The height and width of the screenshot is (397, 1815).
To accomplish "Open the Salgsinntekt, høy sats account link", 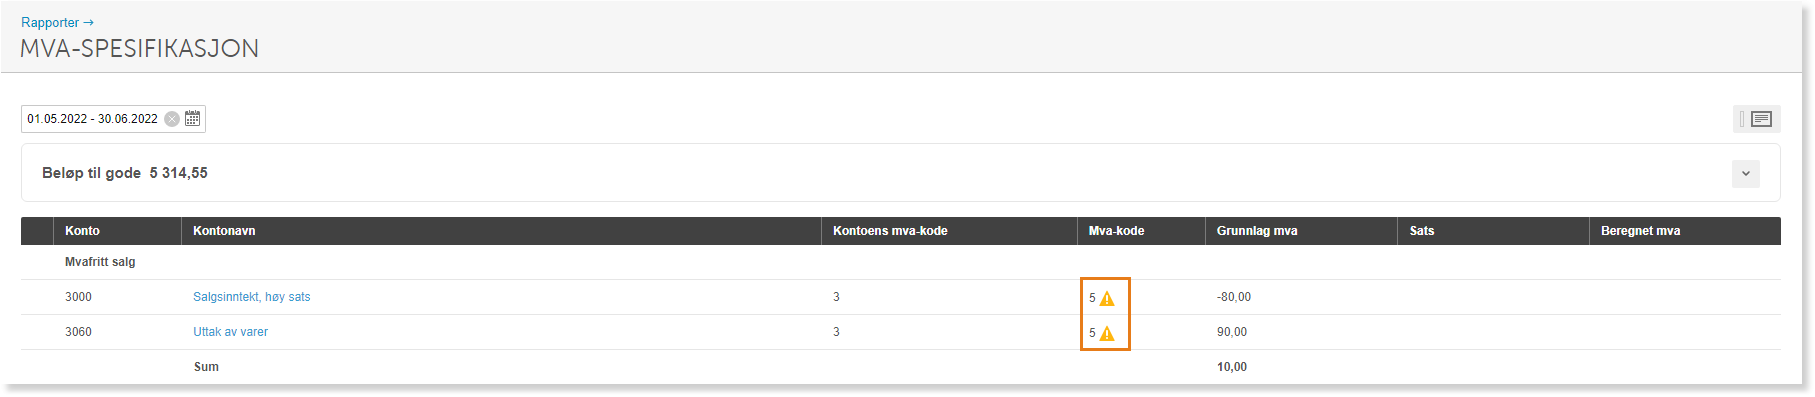I will click(252, 297).
